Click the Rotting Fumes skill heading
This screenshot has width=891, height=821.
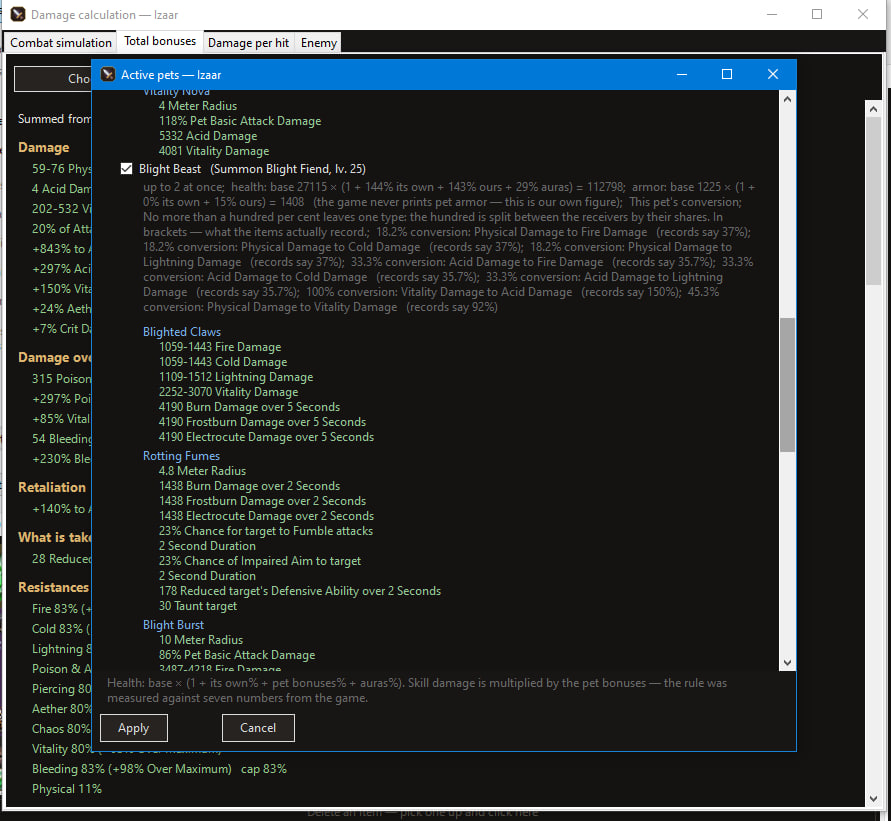[x=181, y=456]
